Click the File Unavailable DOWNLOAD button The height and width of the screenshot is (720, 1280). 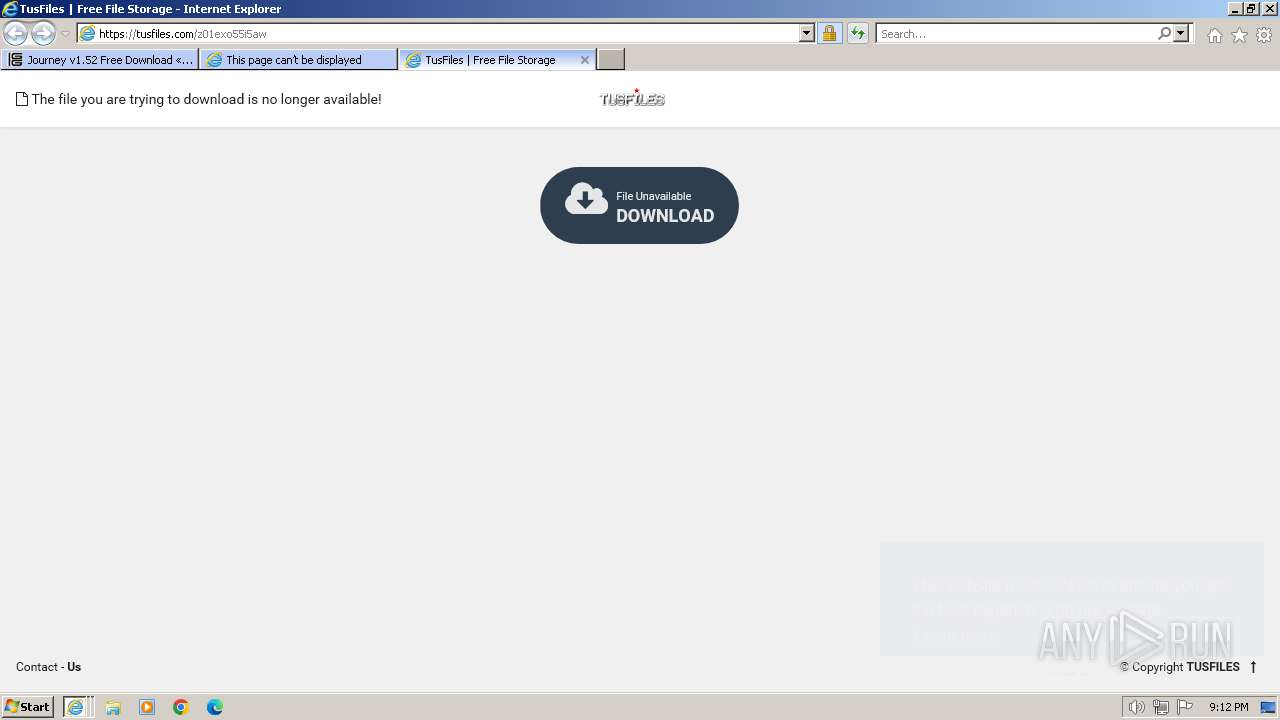coord(639,205)
